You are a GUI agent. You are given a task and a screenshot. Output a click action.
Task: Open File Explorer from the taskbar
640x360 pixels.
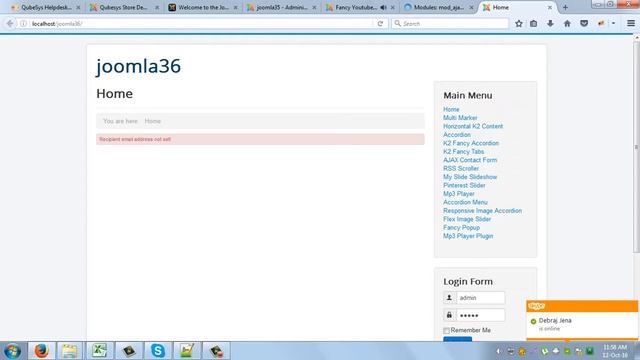(x=69, y=351)
